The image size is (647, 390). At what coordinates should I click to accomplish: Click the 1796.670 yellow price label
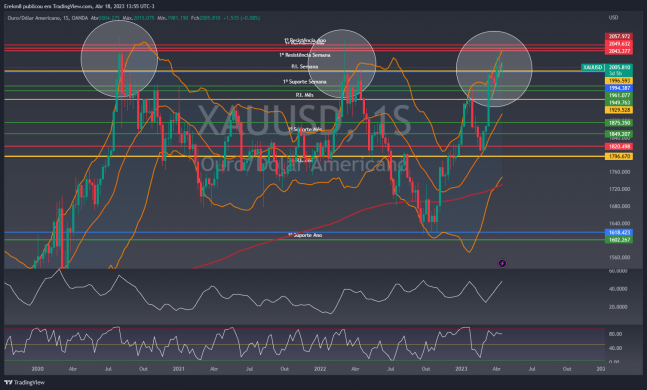(619, 156)
